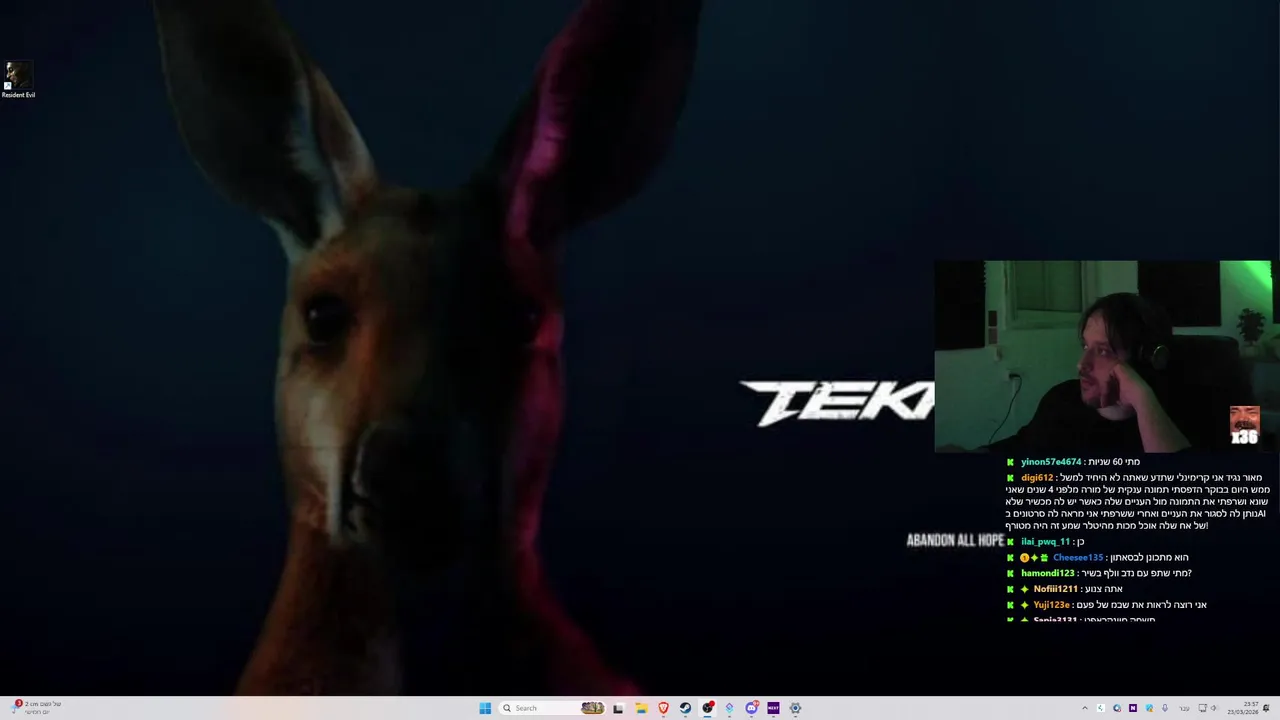This screenshot has height=720, width=1280.
Task: Switch to OBS Studio in the taskbar
Action: pos(708,708)
